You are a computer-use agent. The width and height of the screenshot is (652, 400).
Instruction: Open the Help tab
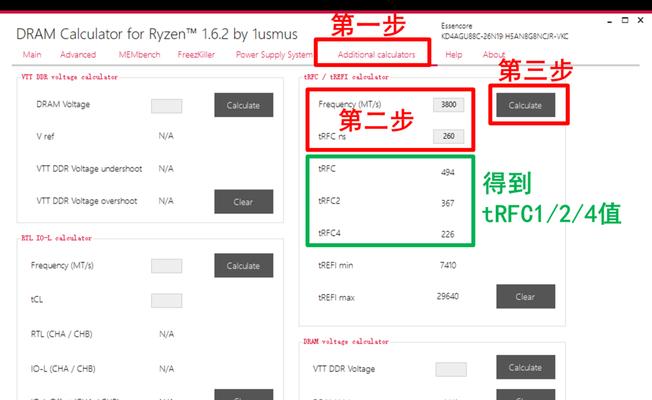click(x=454, y=54)
